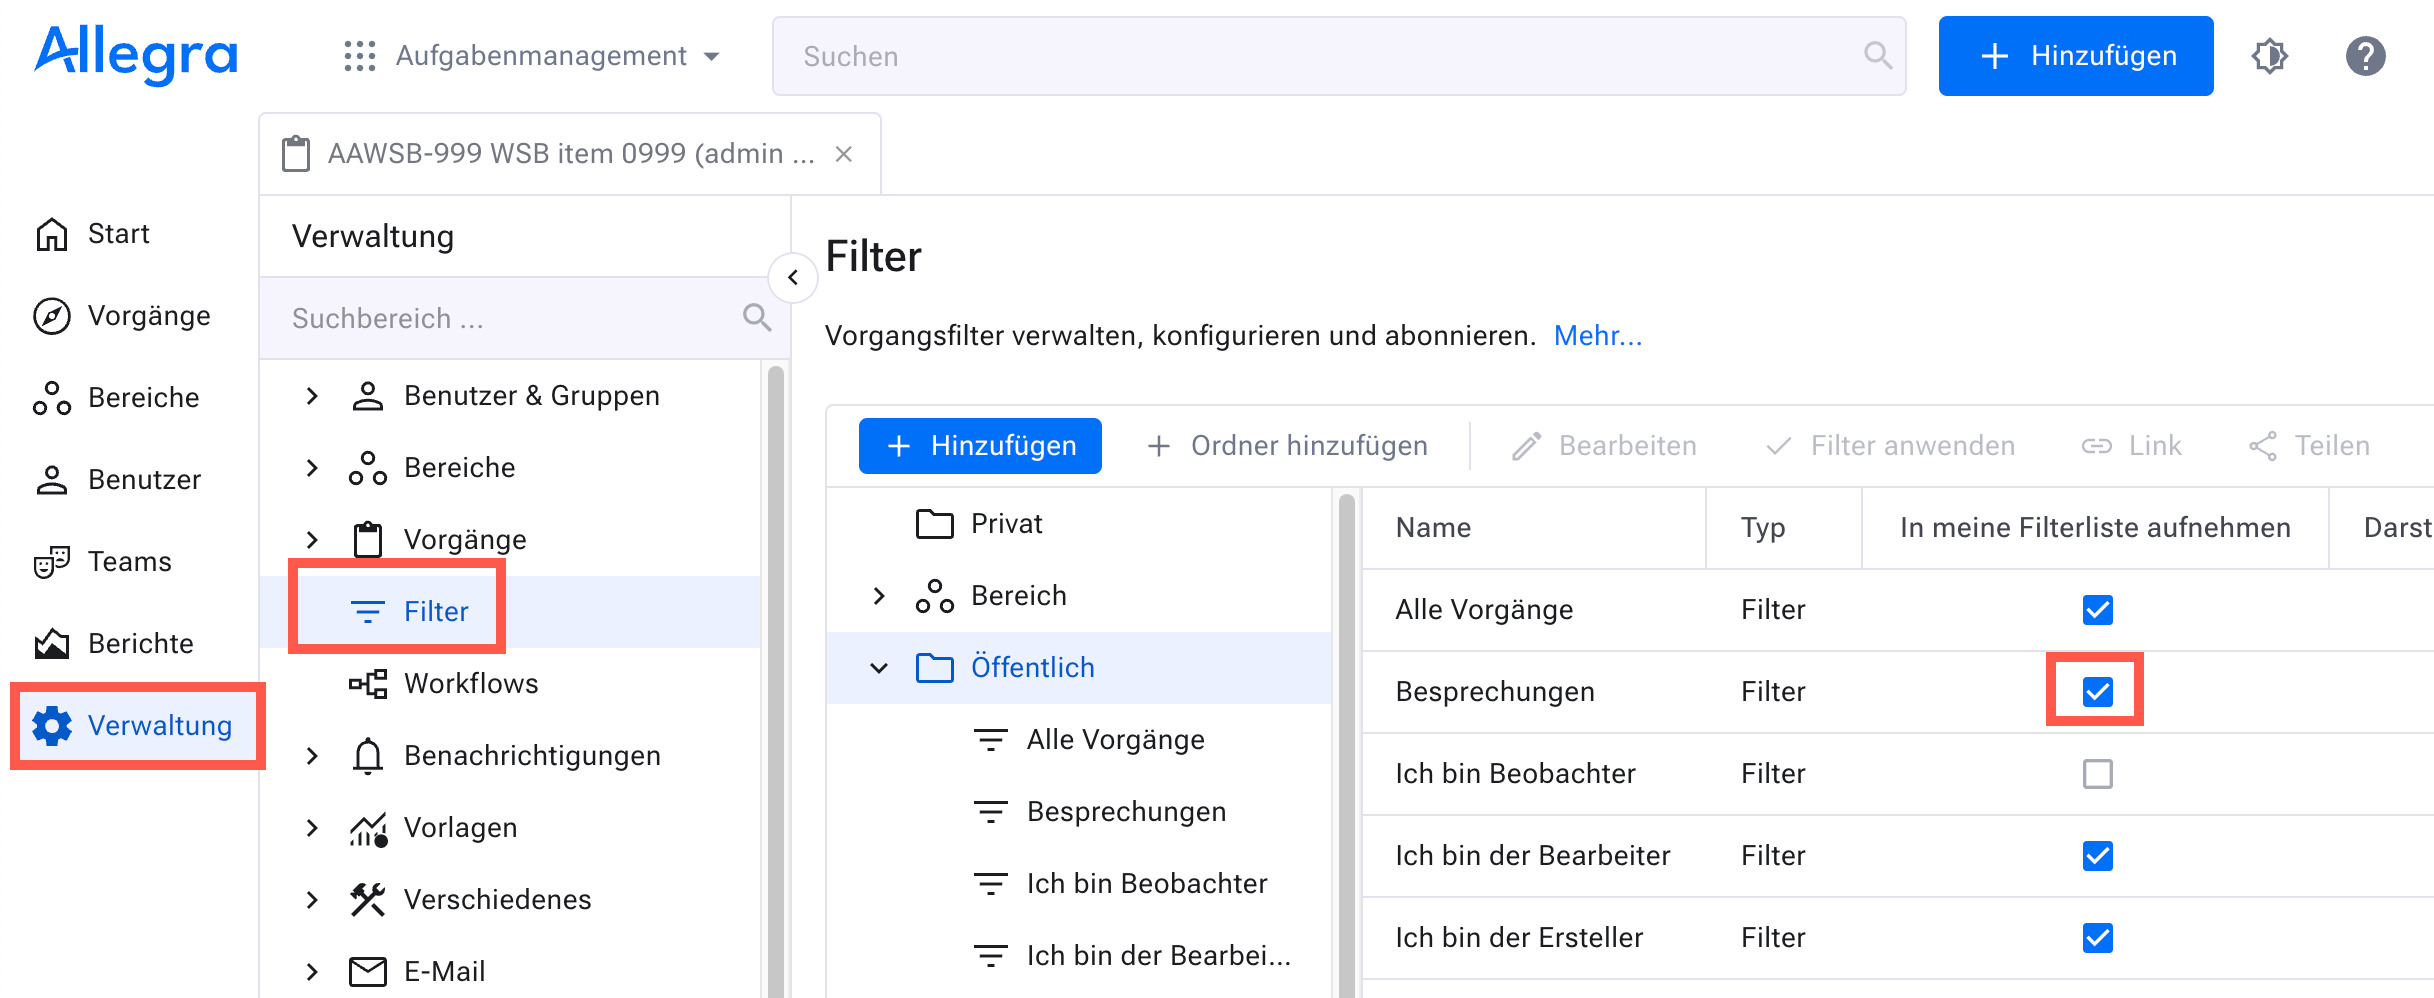Click the E-Mail envelope icon
This screenshot has height=998, width=2434.
(x=368, y=972)
